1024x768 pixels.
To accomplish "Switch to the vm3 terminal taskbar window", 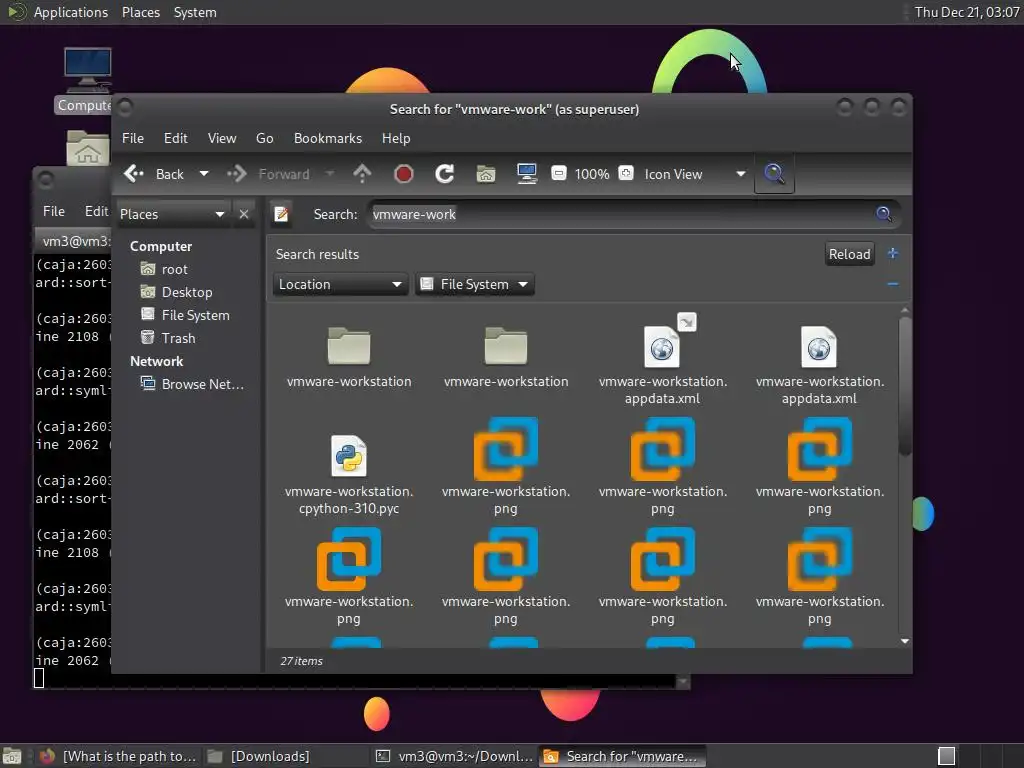I will tap(455, 756).
